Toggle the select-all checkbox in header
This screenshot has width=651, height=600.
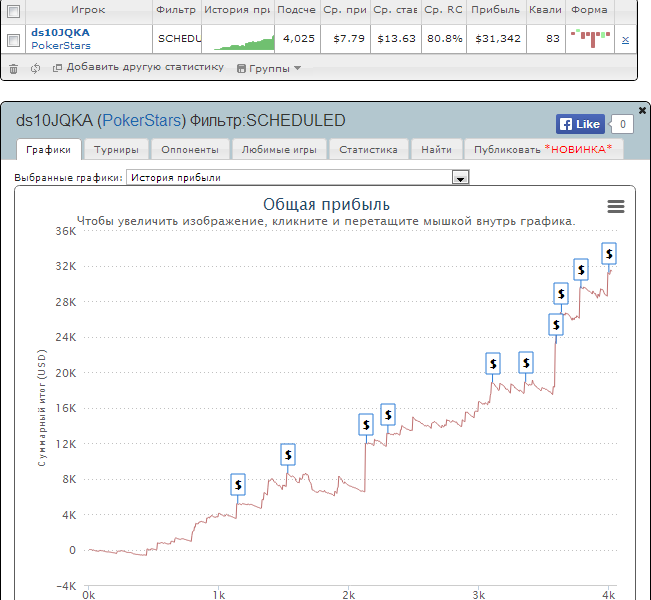coord(13,9)
